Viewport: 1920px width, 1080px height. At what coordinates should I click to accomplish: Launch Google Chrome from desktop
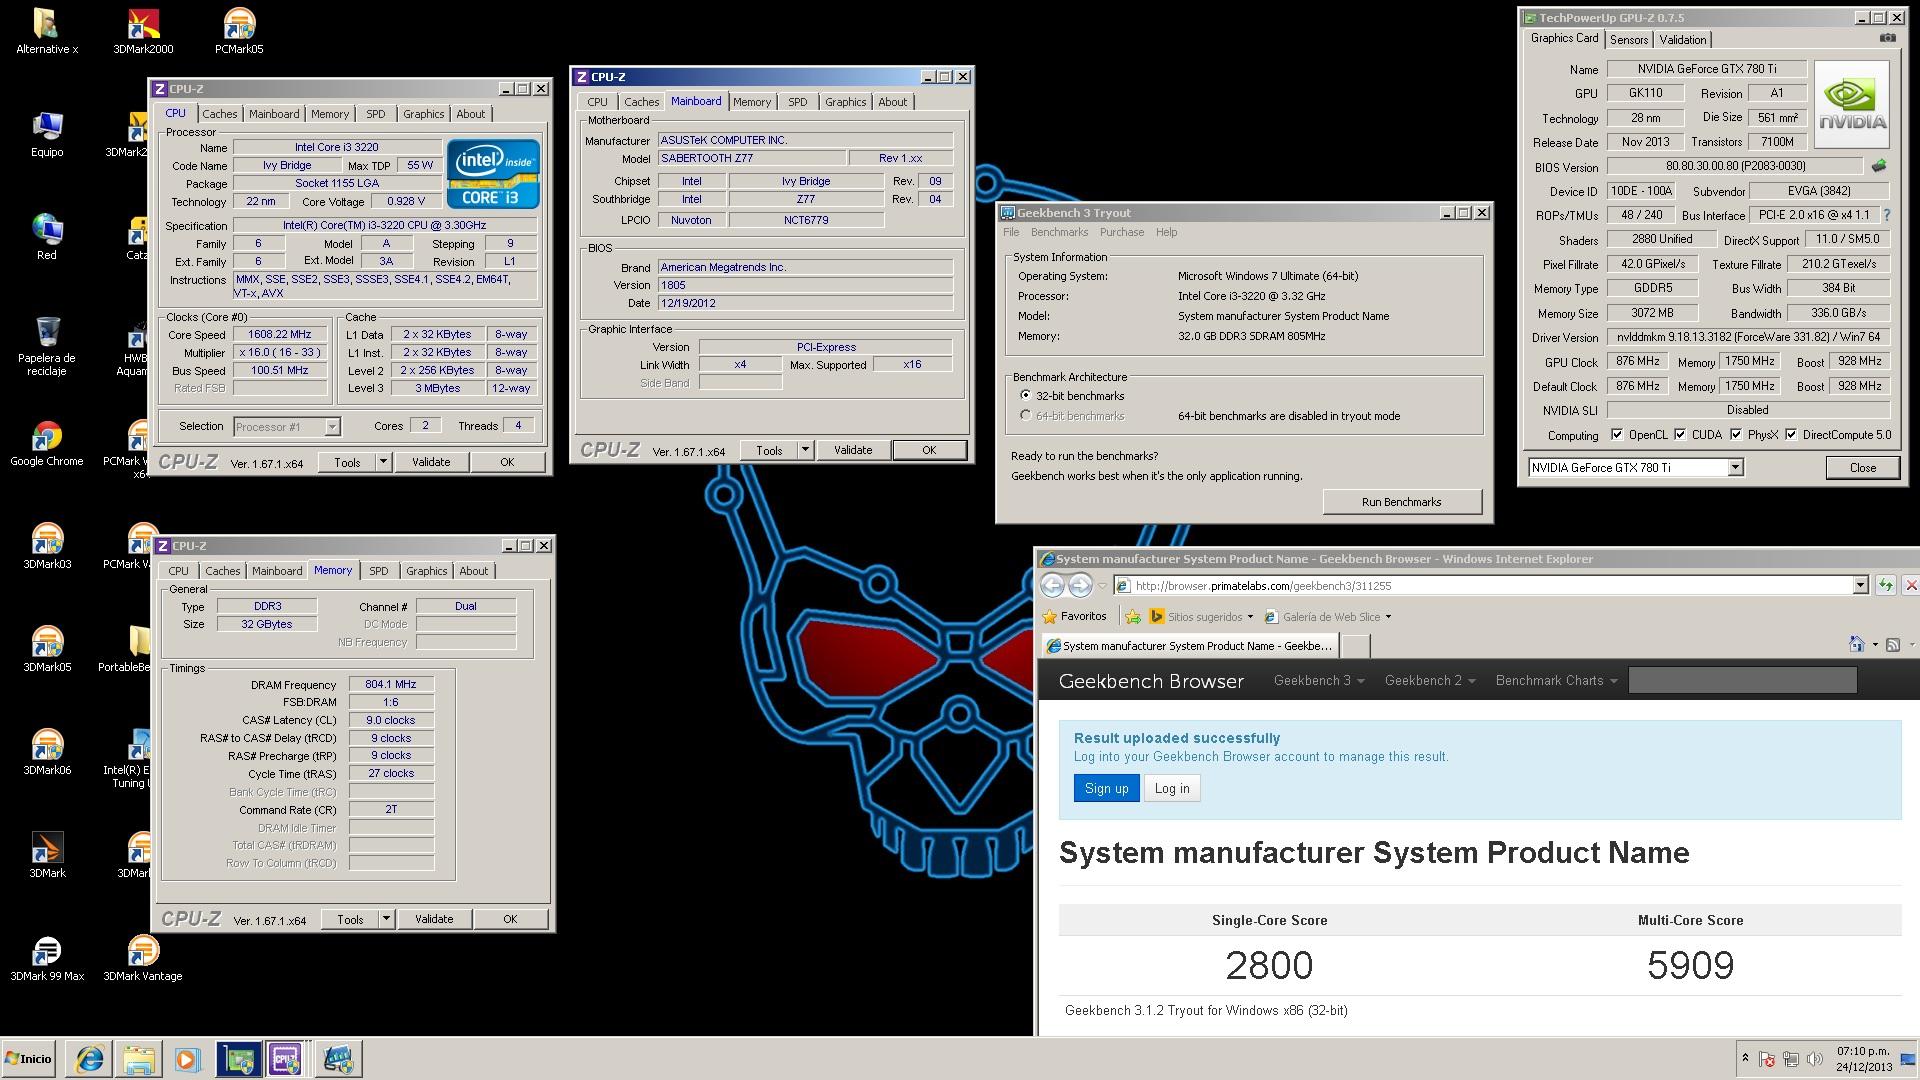tap(47, 444)
